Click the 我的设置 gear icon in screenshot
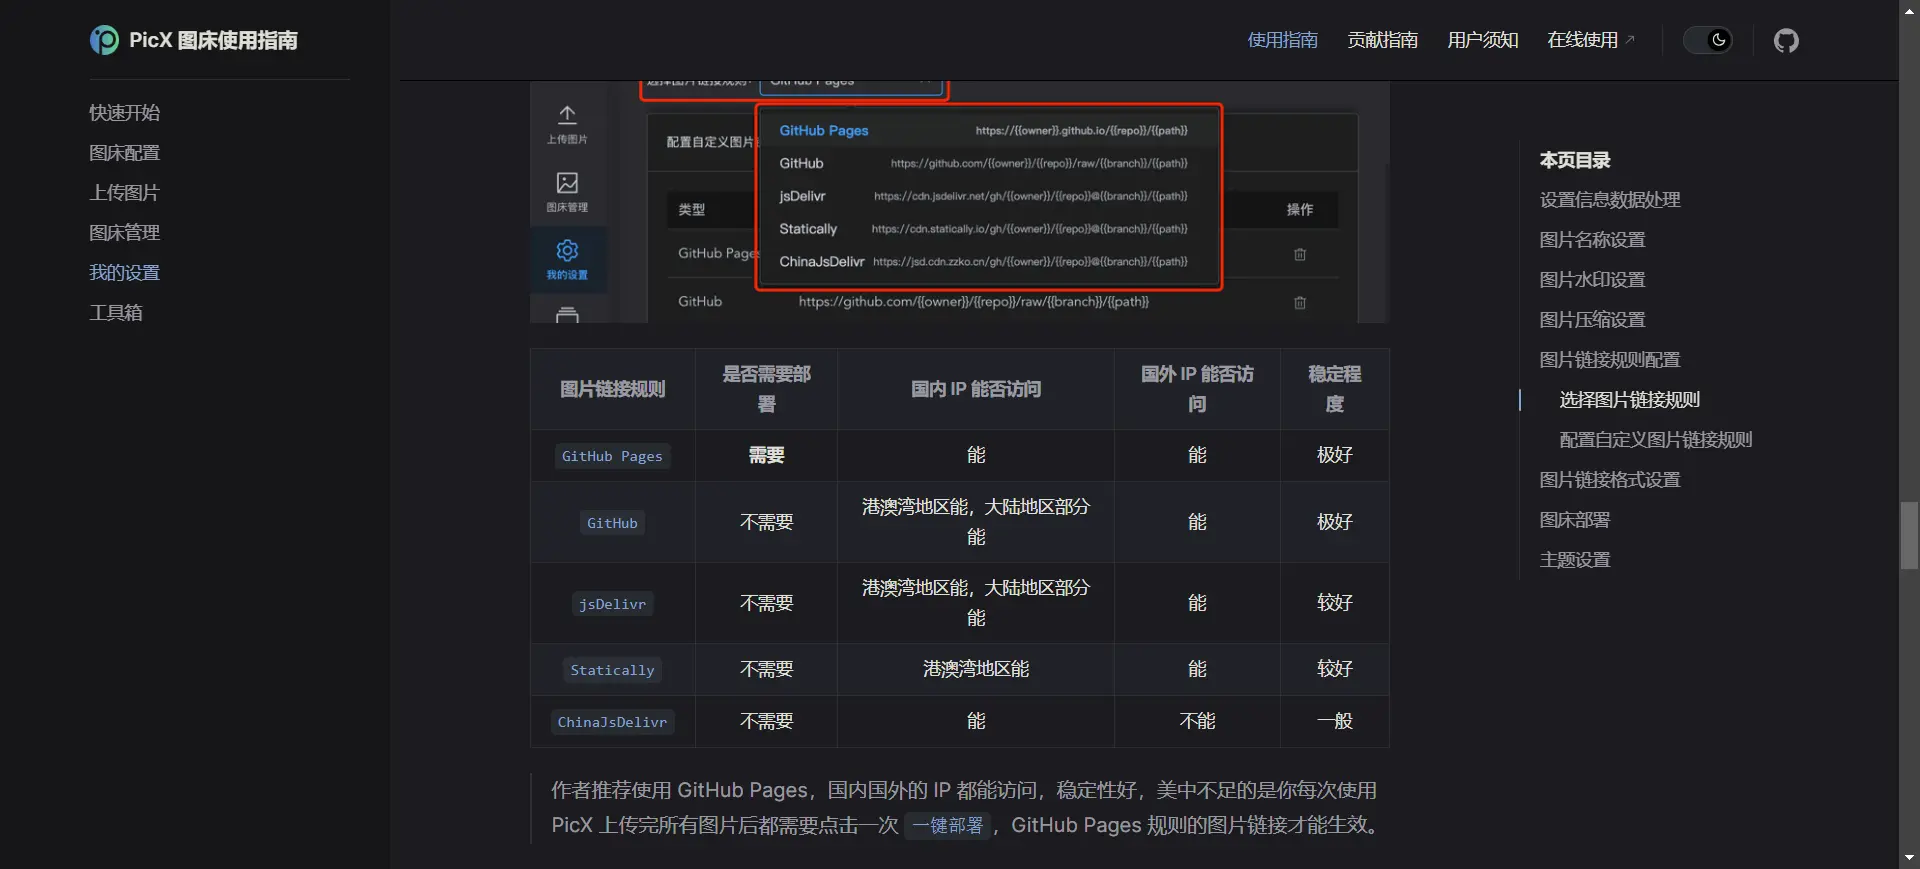The height and width of the screenshot is (869, 1920). click(x=567, y=250)
